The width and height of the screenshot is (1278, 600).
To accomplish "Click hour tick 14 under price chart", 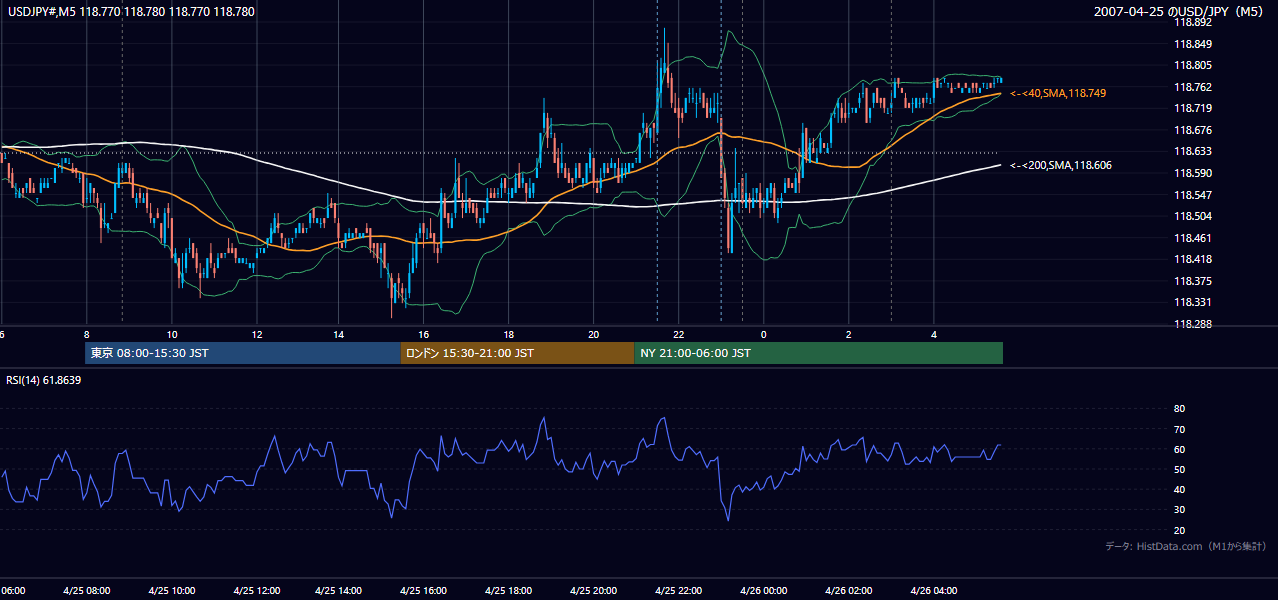I will (x=339, y=334).
